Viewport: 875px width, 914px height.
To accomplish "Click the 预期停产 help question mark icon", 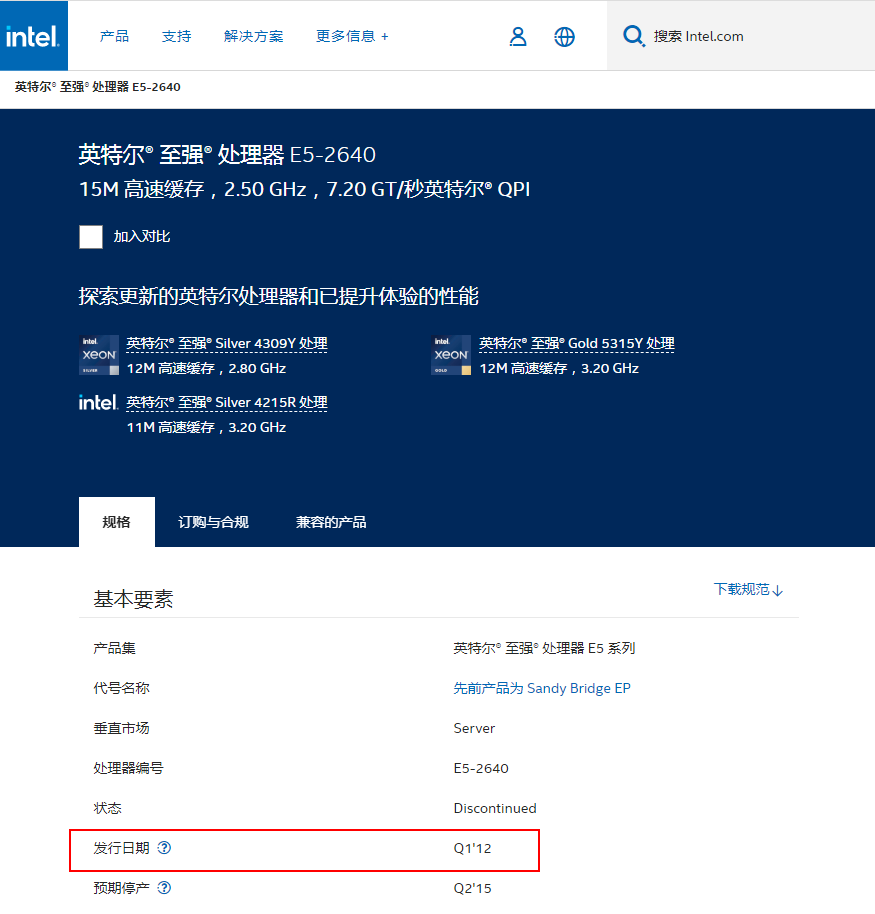I will coord(164,887).
